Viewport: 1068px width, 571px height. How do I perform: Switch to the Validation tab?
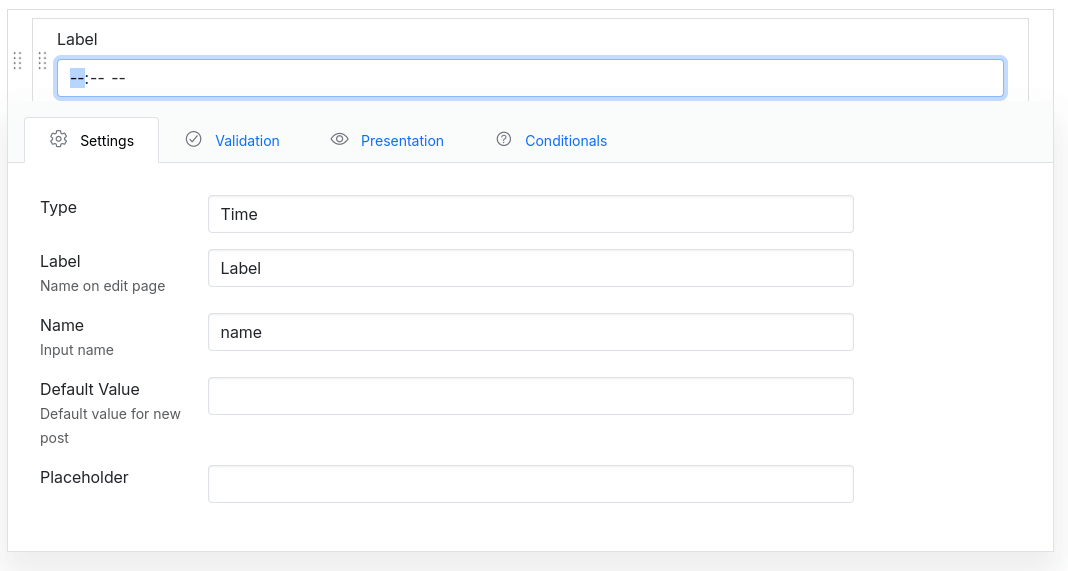[247, 141]
